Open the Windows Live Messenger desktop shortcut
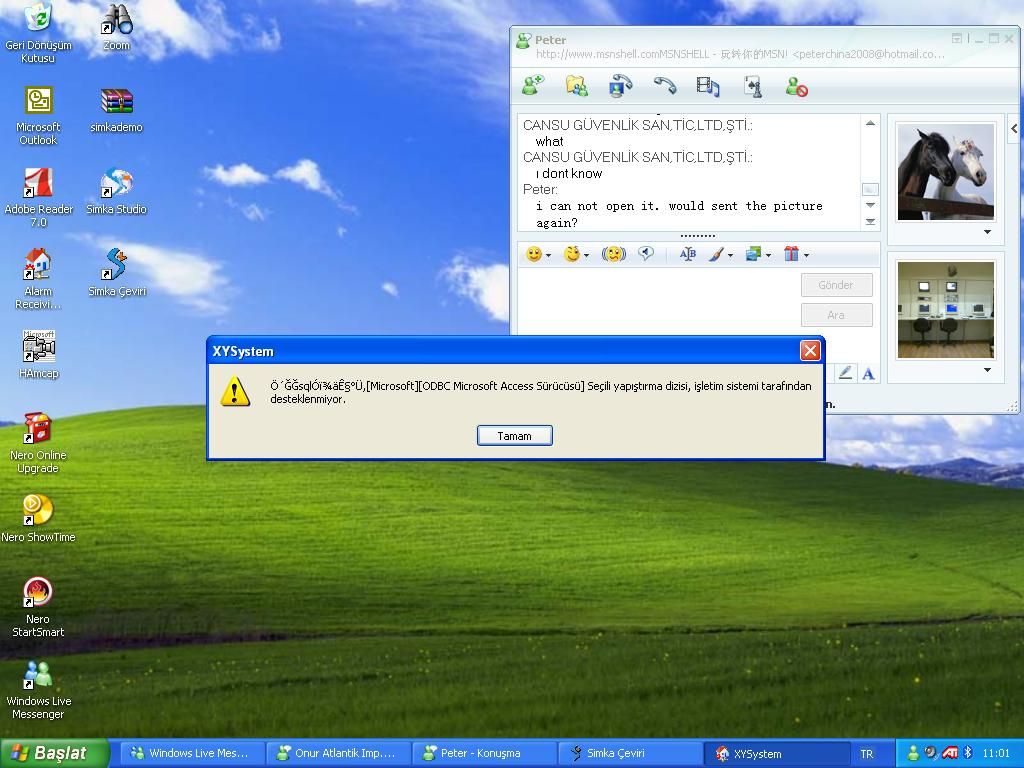The image size is (1024, 768). 39,690
